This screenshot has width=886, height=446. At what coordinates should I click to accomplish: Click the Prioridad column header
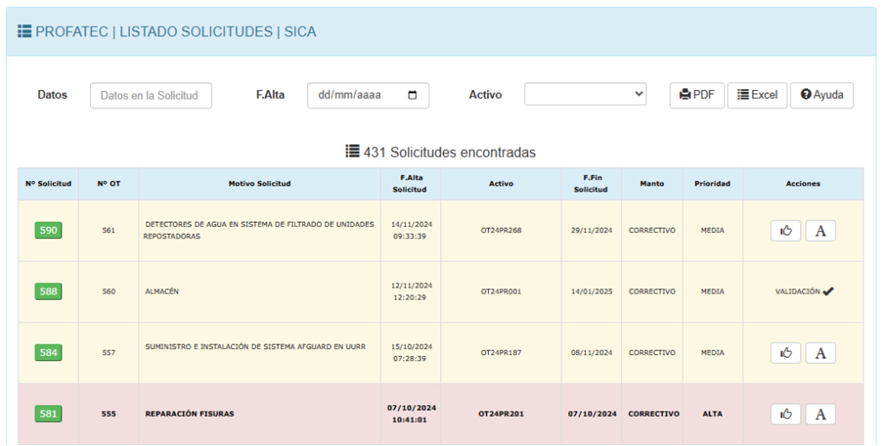pyautogui.click(x=712, y=184)
